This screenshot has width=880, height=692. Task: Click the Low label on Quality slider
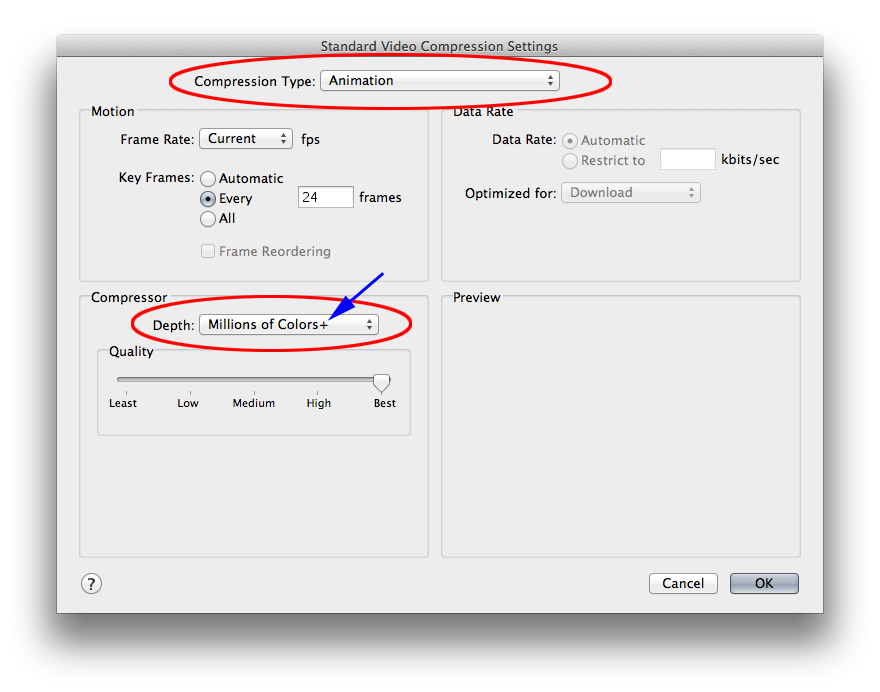coord(188,403)
